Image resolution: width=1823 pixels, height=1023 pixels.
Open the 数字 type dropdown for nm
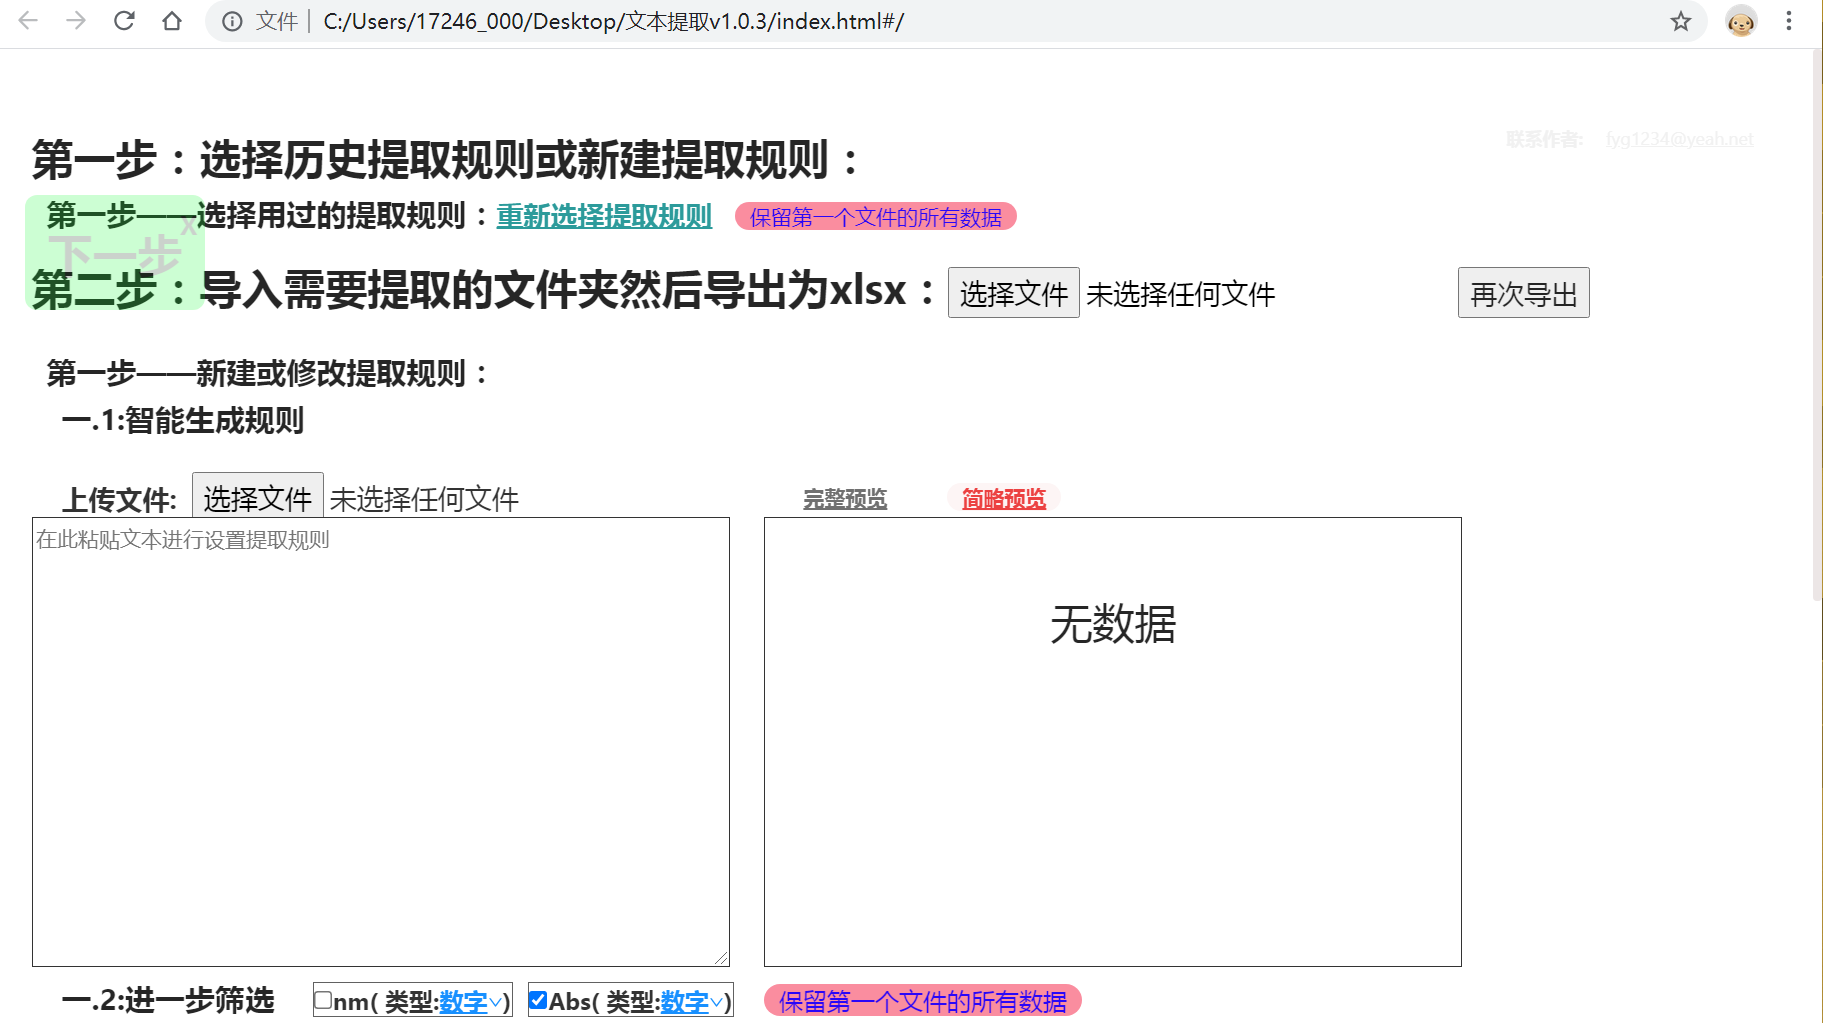471,1002
